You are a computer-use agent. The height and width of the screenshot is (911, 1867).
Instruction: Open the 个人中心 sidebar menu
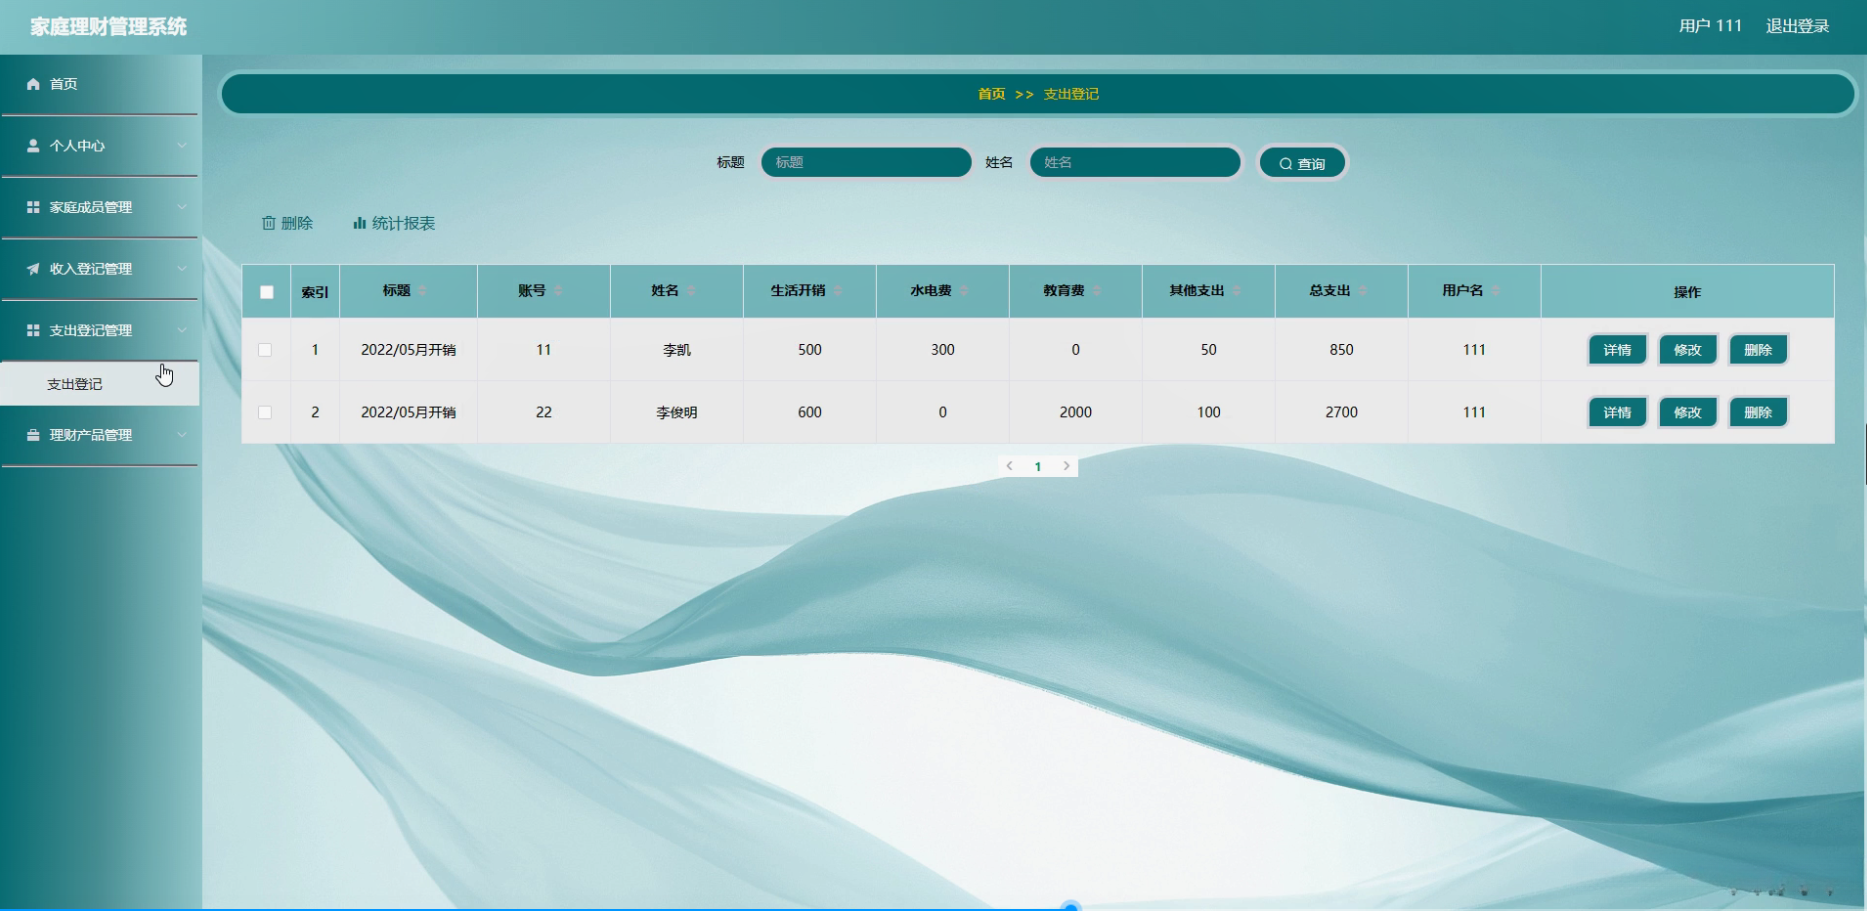[100, 146]
